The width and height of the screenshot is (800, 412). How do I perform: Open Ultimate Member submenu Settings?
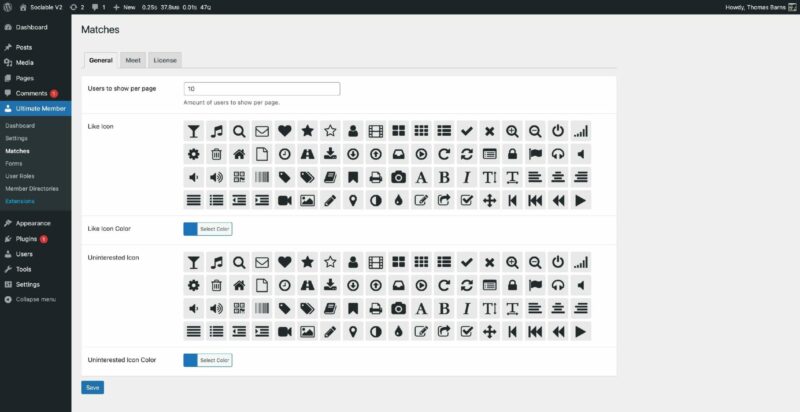click(16, 138)
